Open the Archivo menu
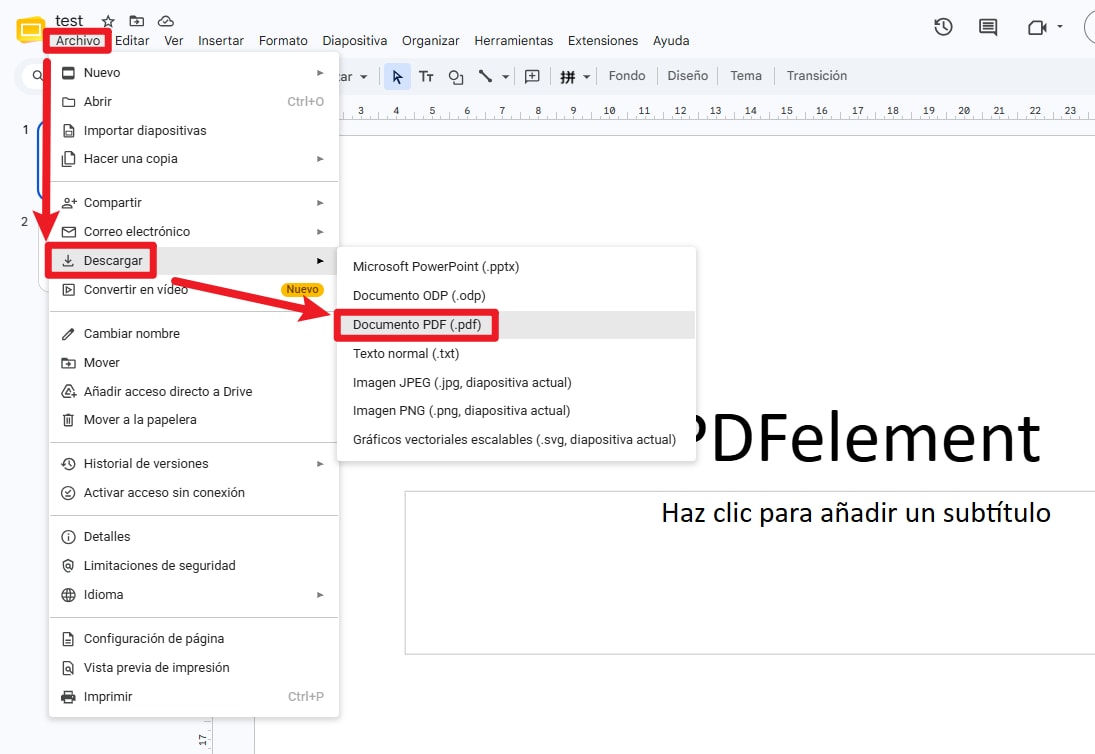 [x=78, y=40]
